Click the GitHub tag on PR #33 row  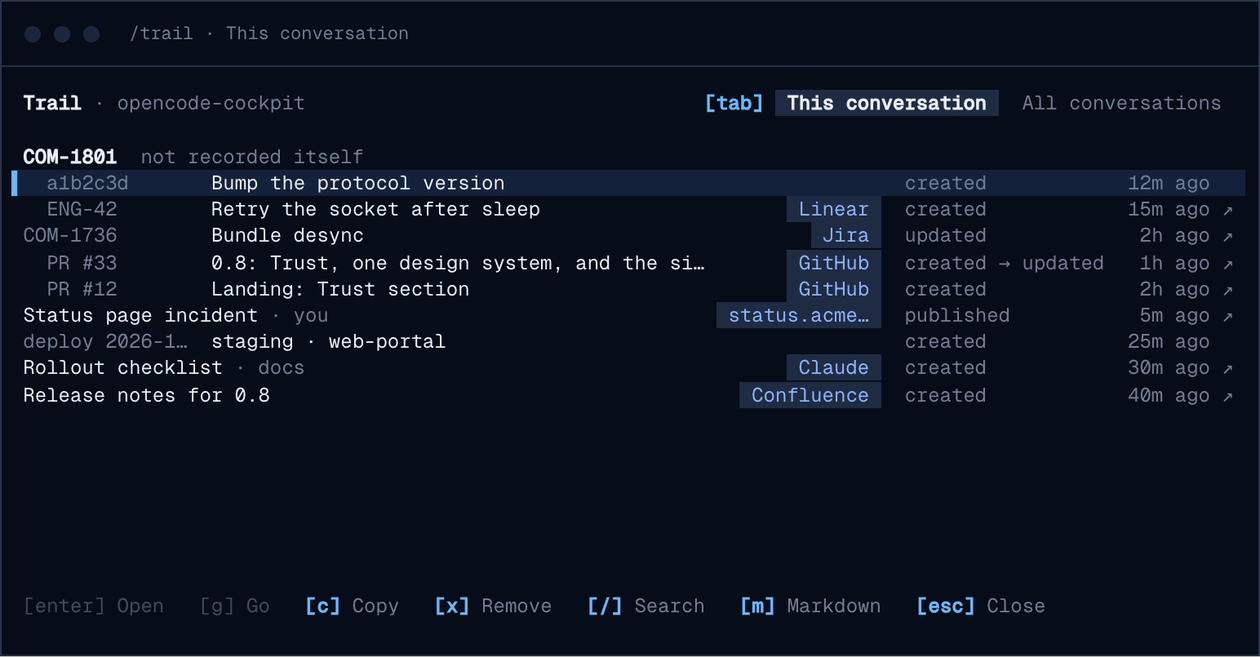[833, 264]
